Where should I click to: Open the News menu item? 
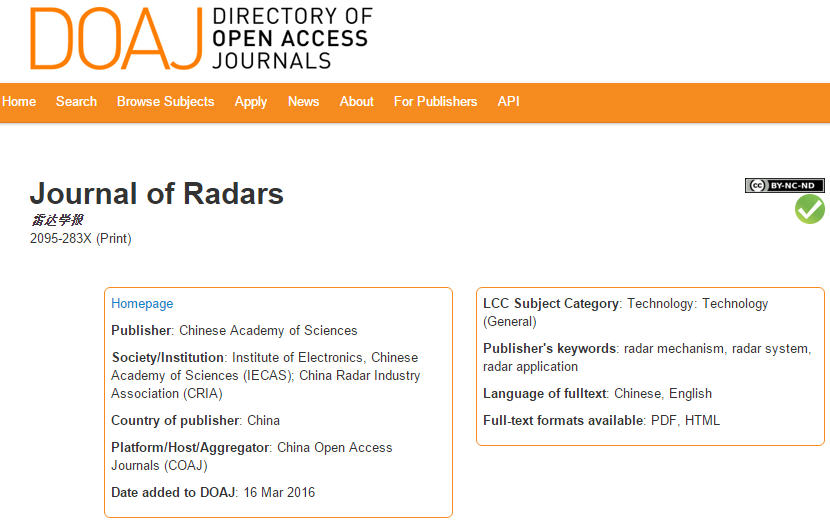pos(303,101)
